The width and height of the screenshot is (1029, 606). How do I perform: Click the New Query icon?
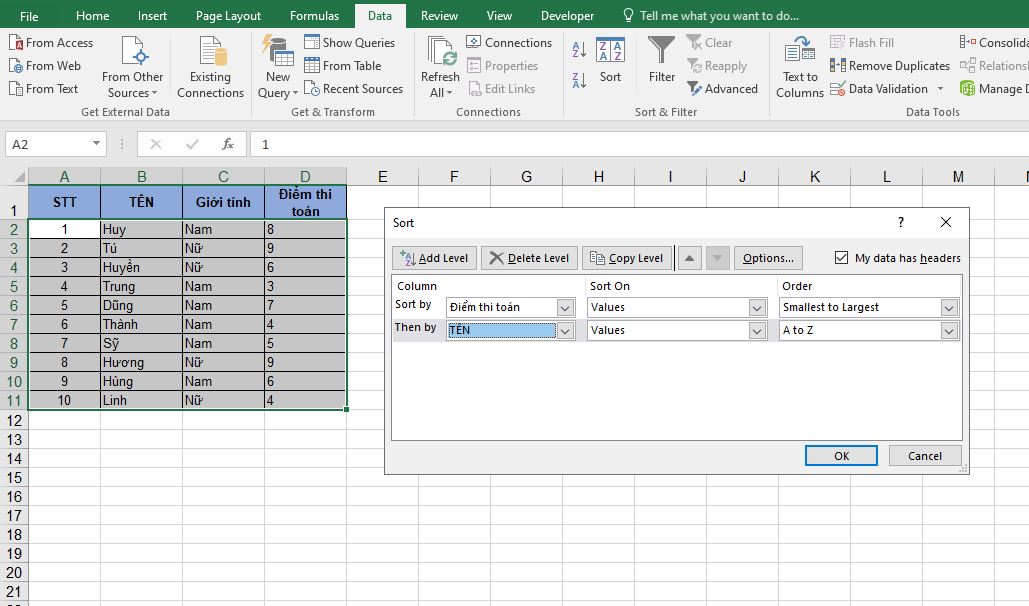click(x=278, y=66)
